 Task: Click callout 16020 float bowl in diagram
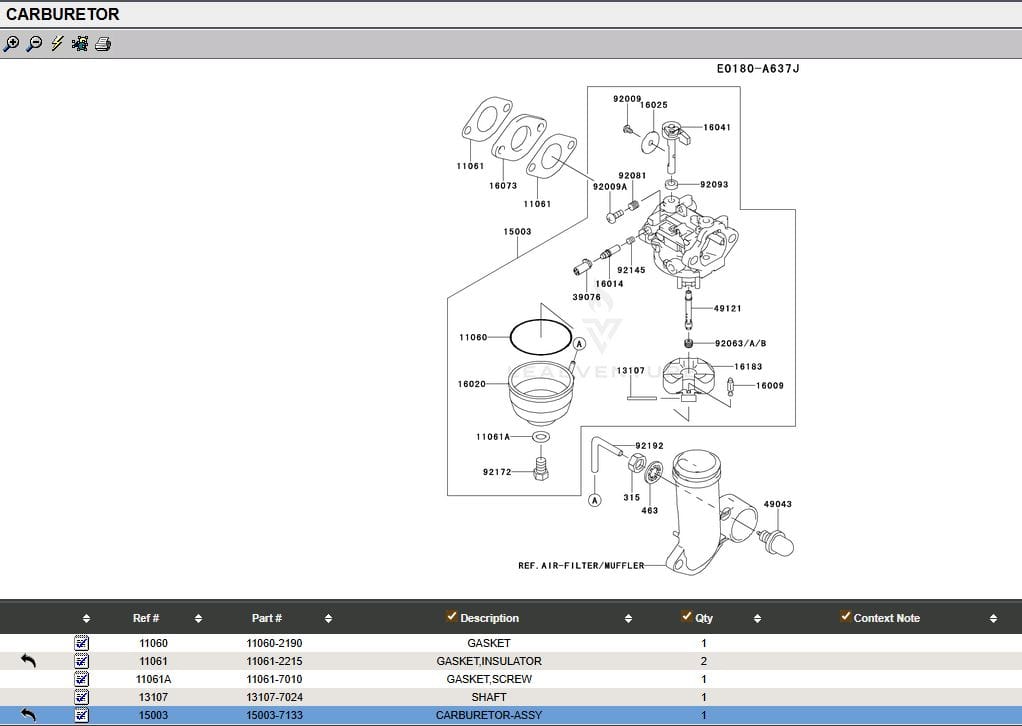(x=471, y=384)
